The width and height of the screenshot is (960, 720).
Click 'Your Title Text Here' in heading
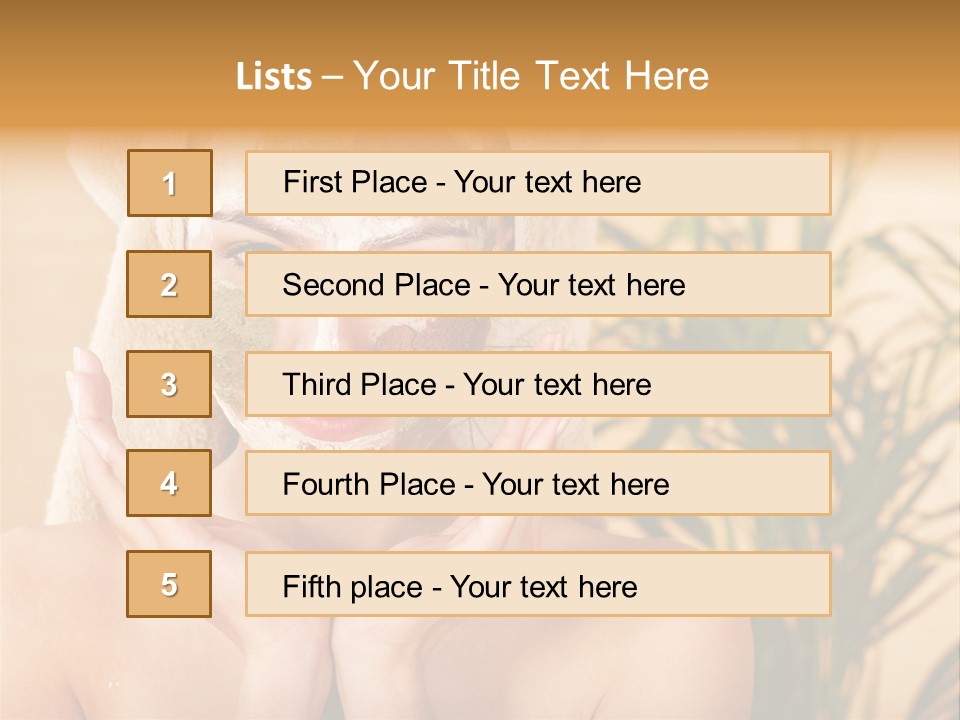pos(531,76)
